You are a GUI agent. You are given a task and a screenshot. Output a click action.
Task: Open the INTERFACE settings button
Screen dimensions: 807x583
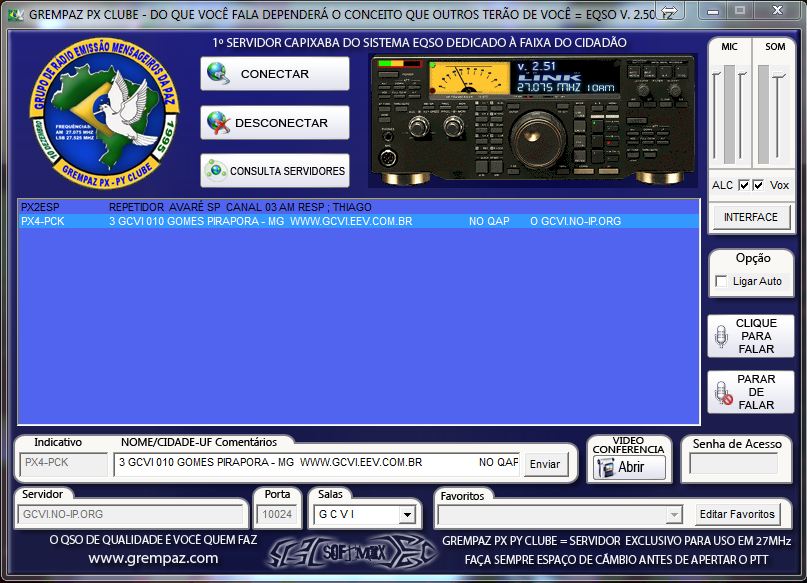point(751,217)
